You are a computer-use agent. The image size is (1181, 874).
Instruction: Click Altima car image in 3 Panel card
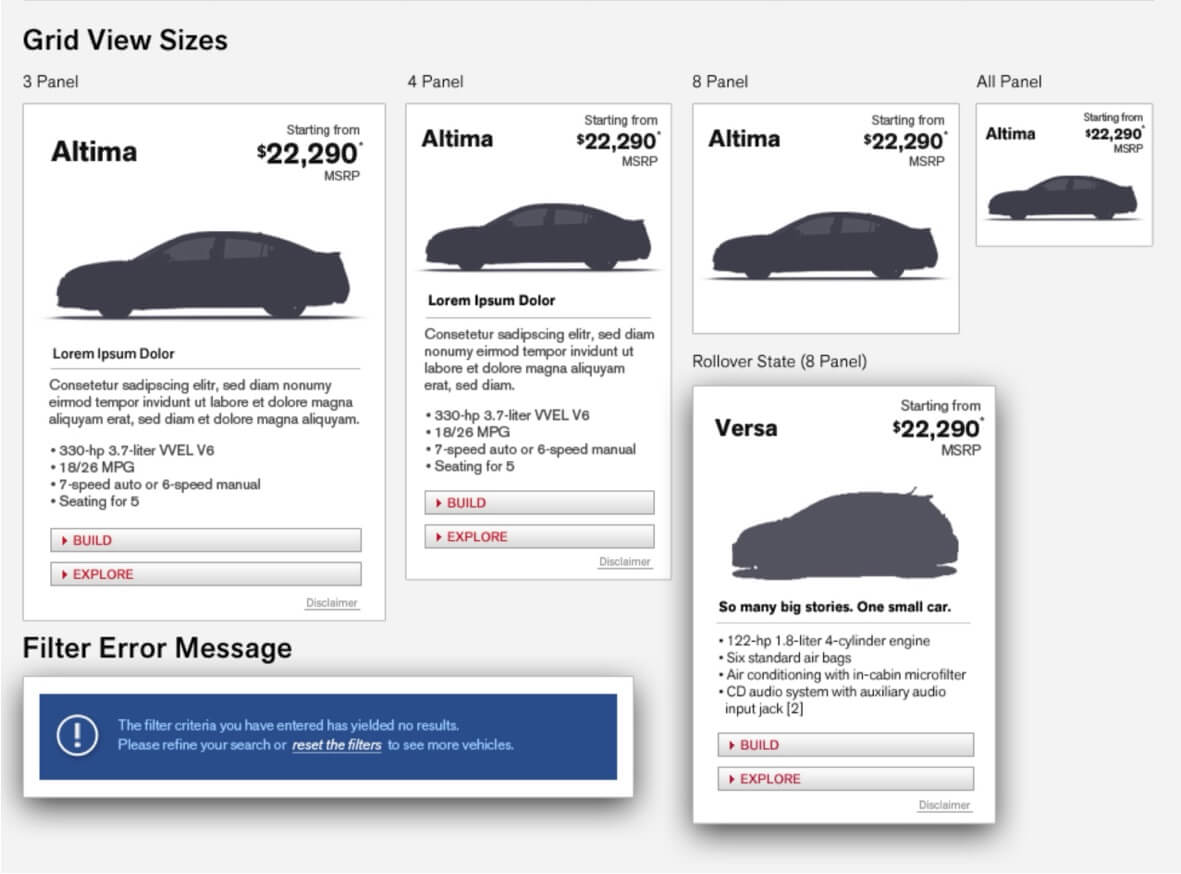[x=203, y=274]
